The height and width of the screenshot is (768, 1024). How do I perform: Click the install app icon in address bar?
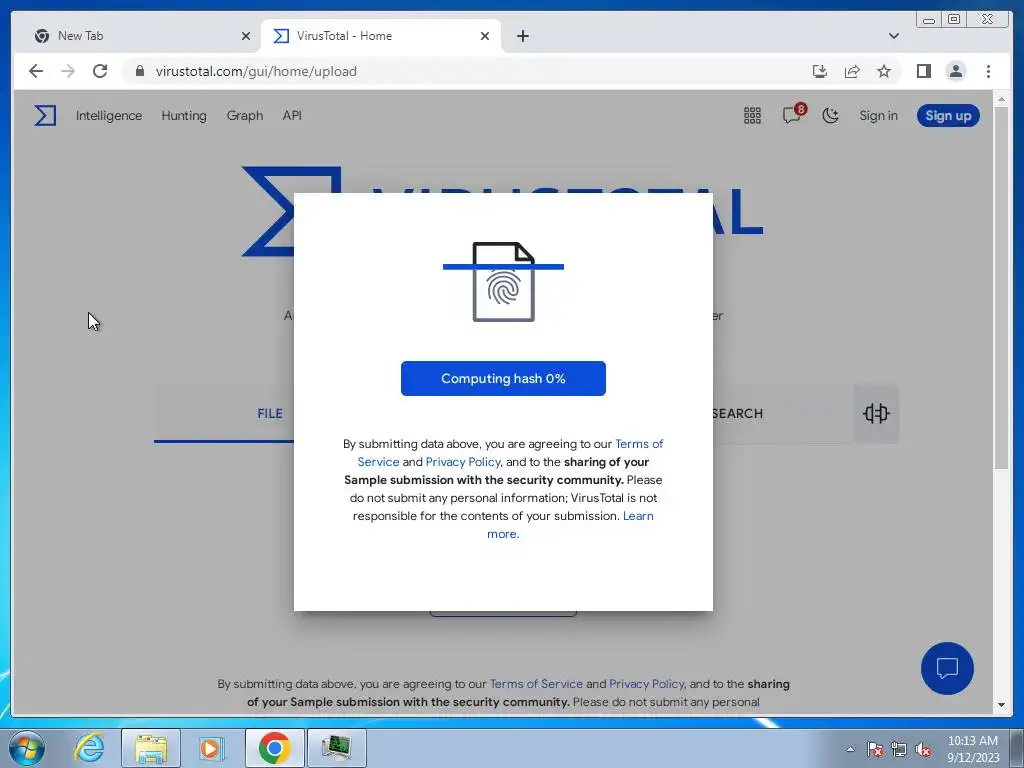820,71
